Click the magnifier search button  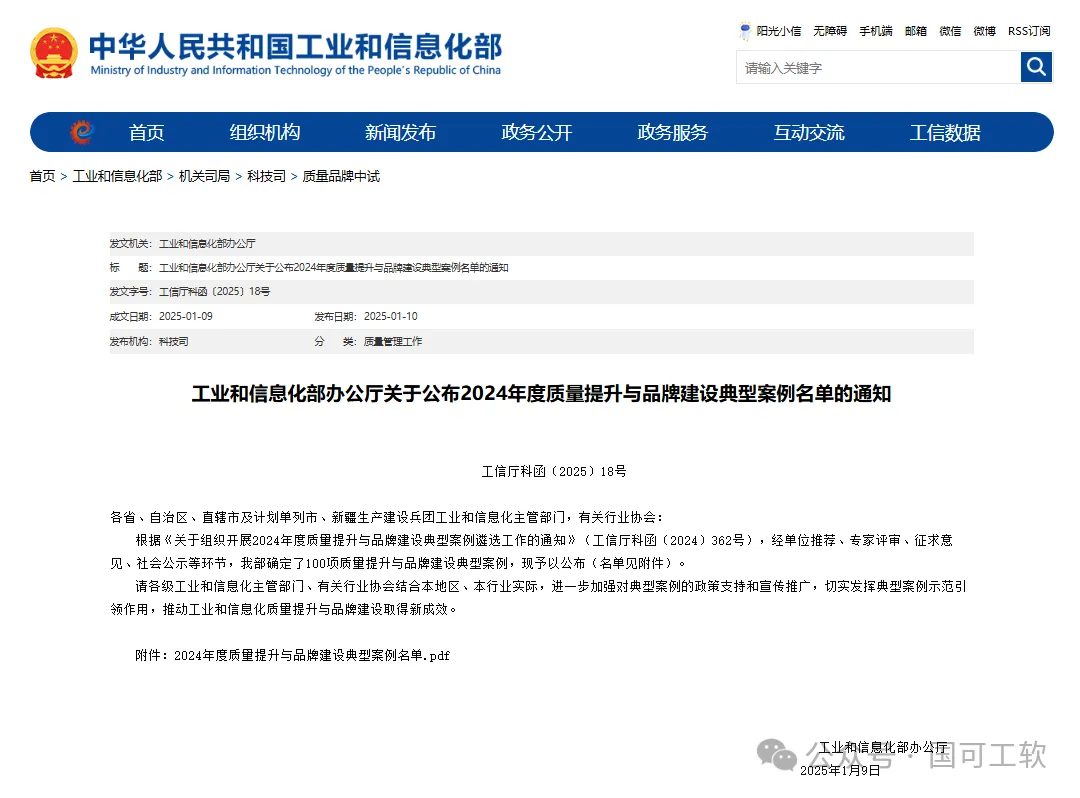pos(1036,67)
